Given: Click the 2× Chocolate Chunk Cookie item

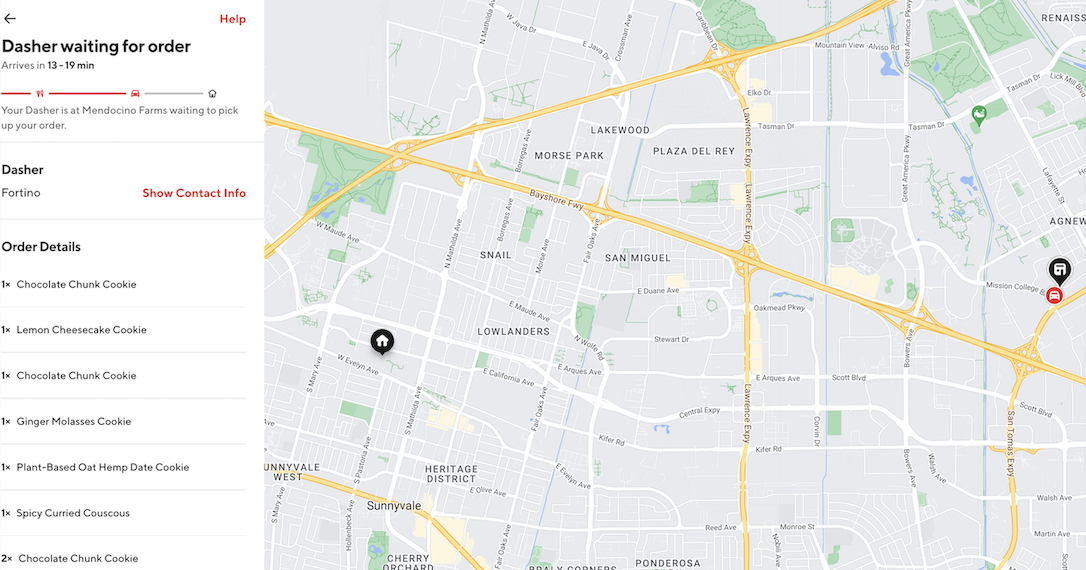Looking at the screenshot, I should pos(123,558).
